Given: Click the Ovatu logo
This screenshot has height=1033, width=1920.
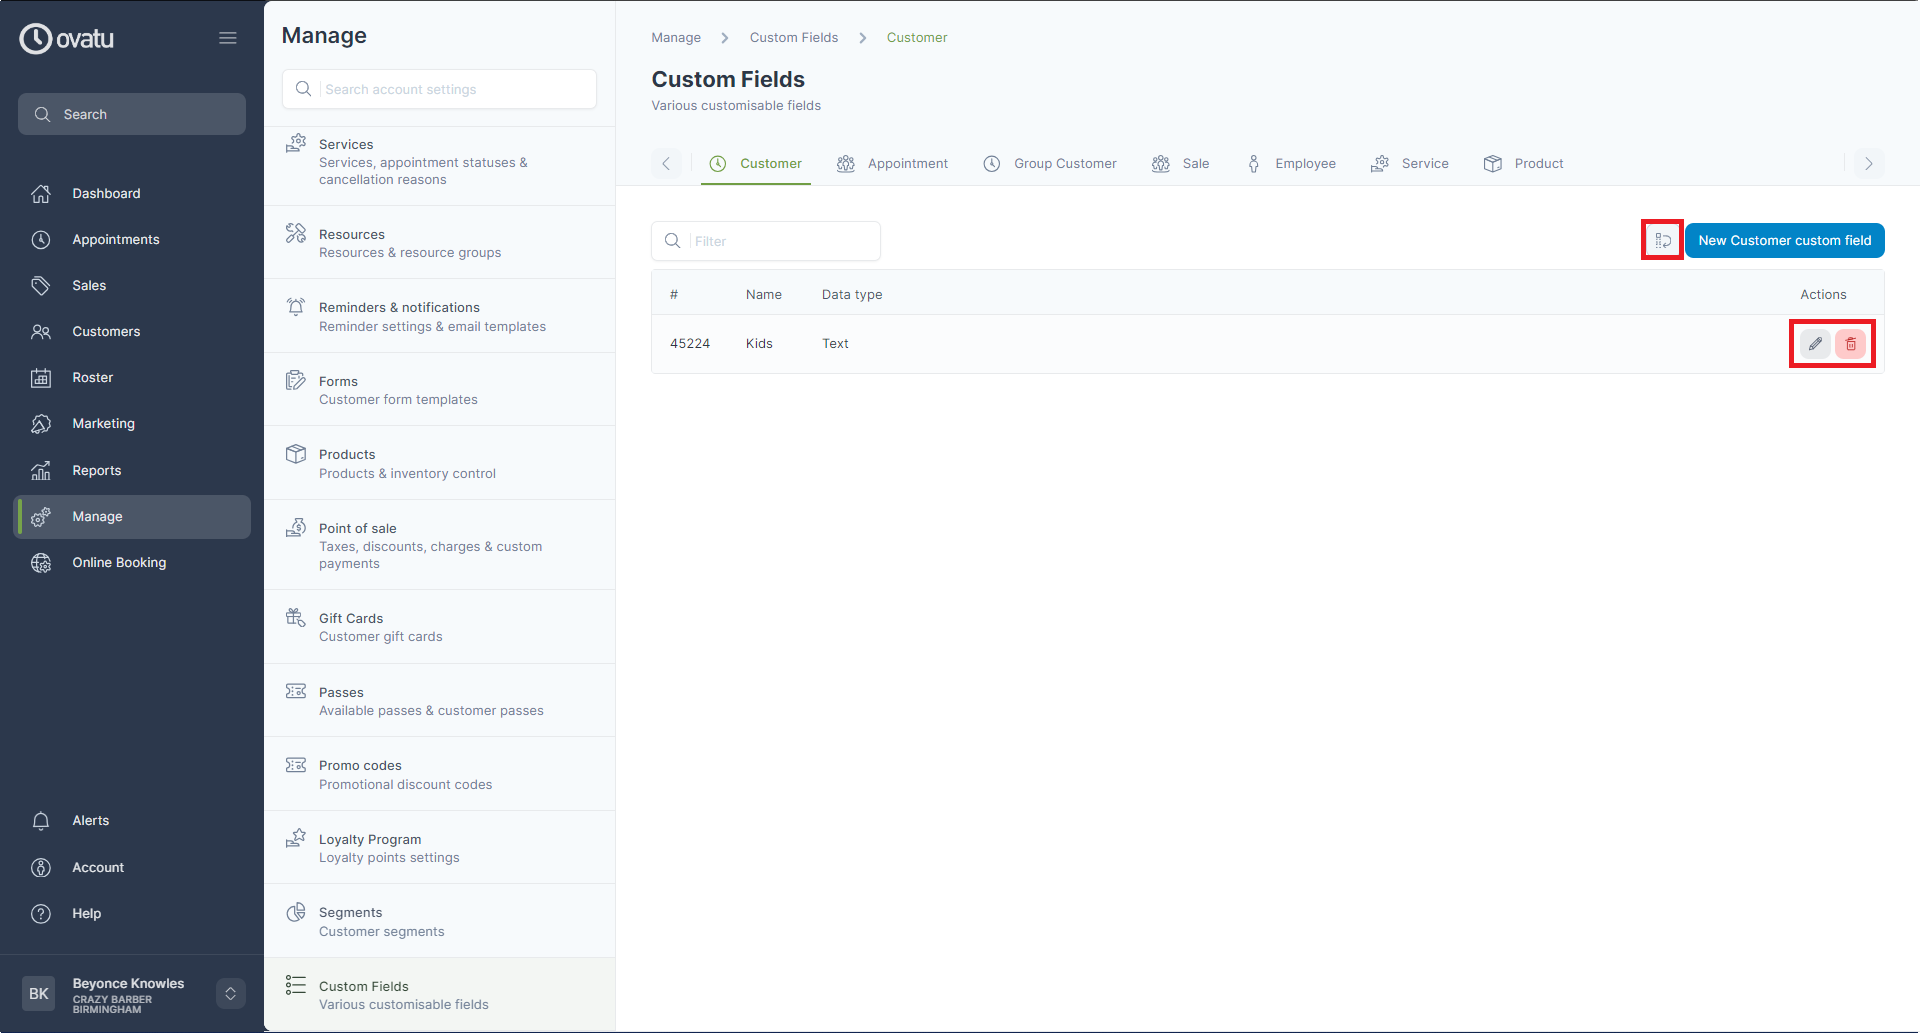Looking at the screenshot, I should coord(67,38).
